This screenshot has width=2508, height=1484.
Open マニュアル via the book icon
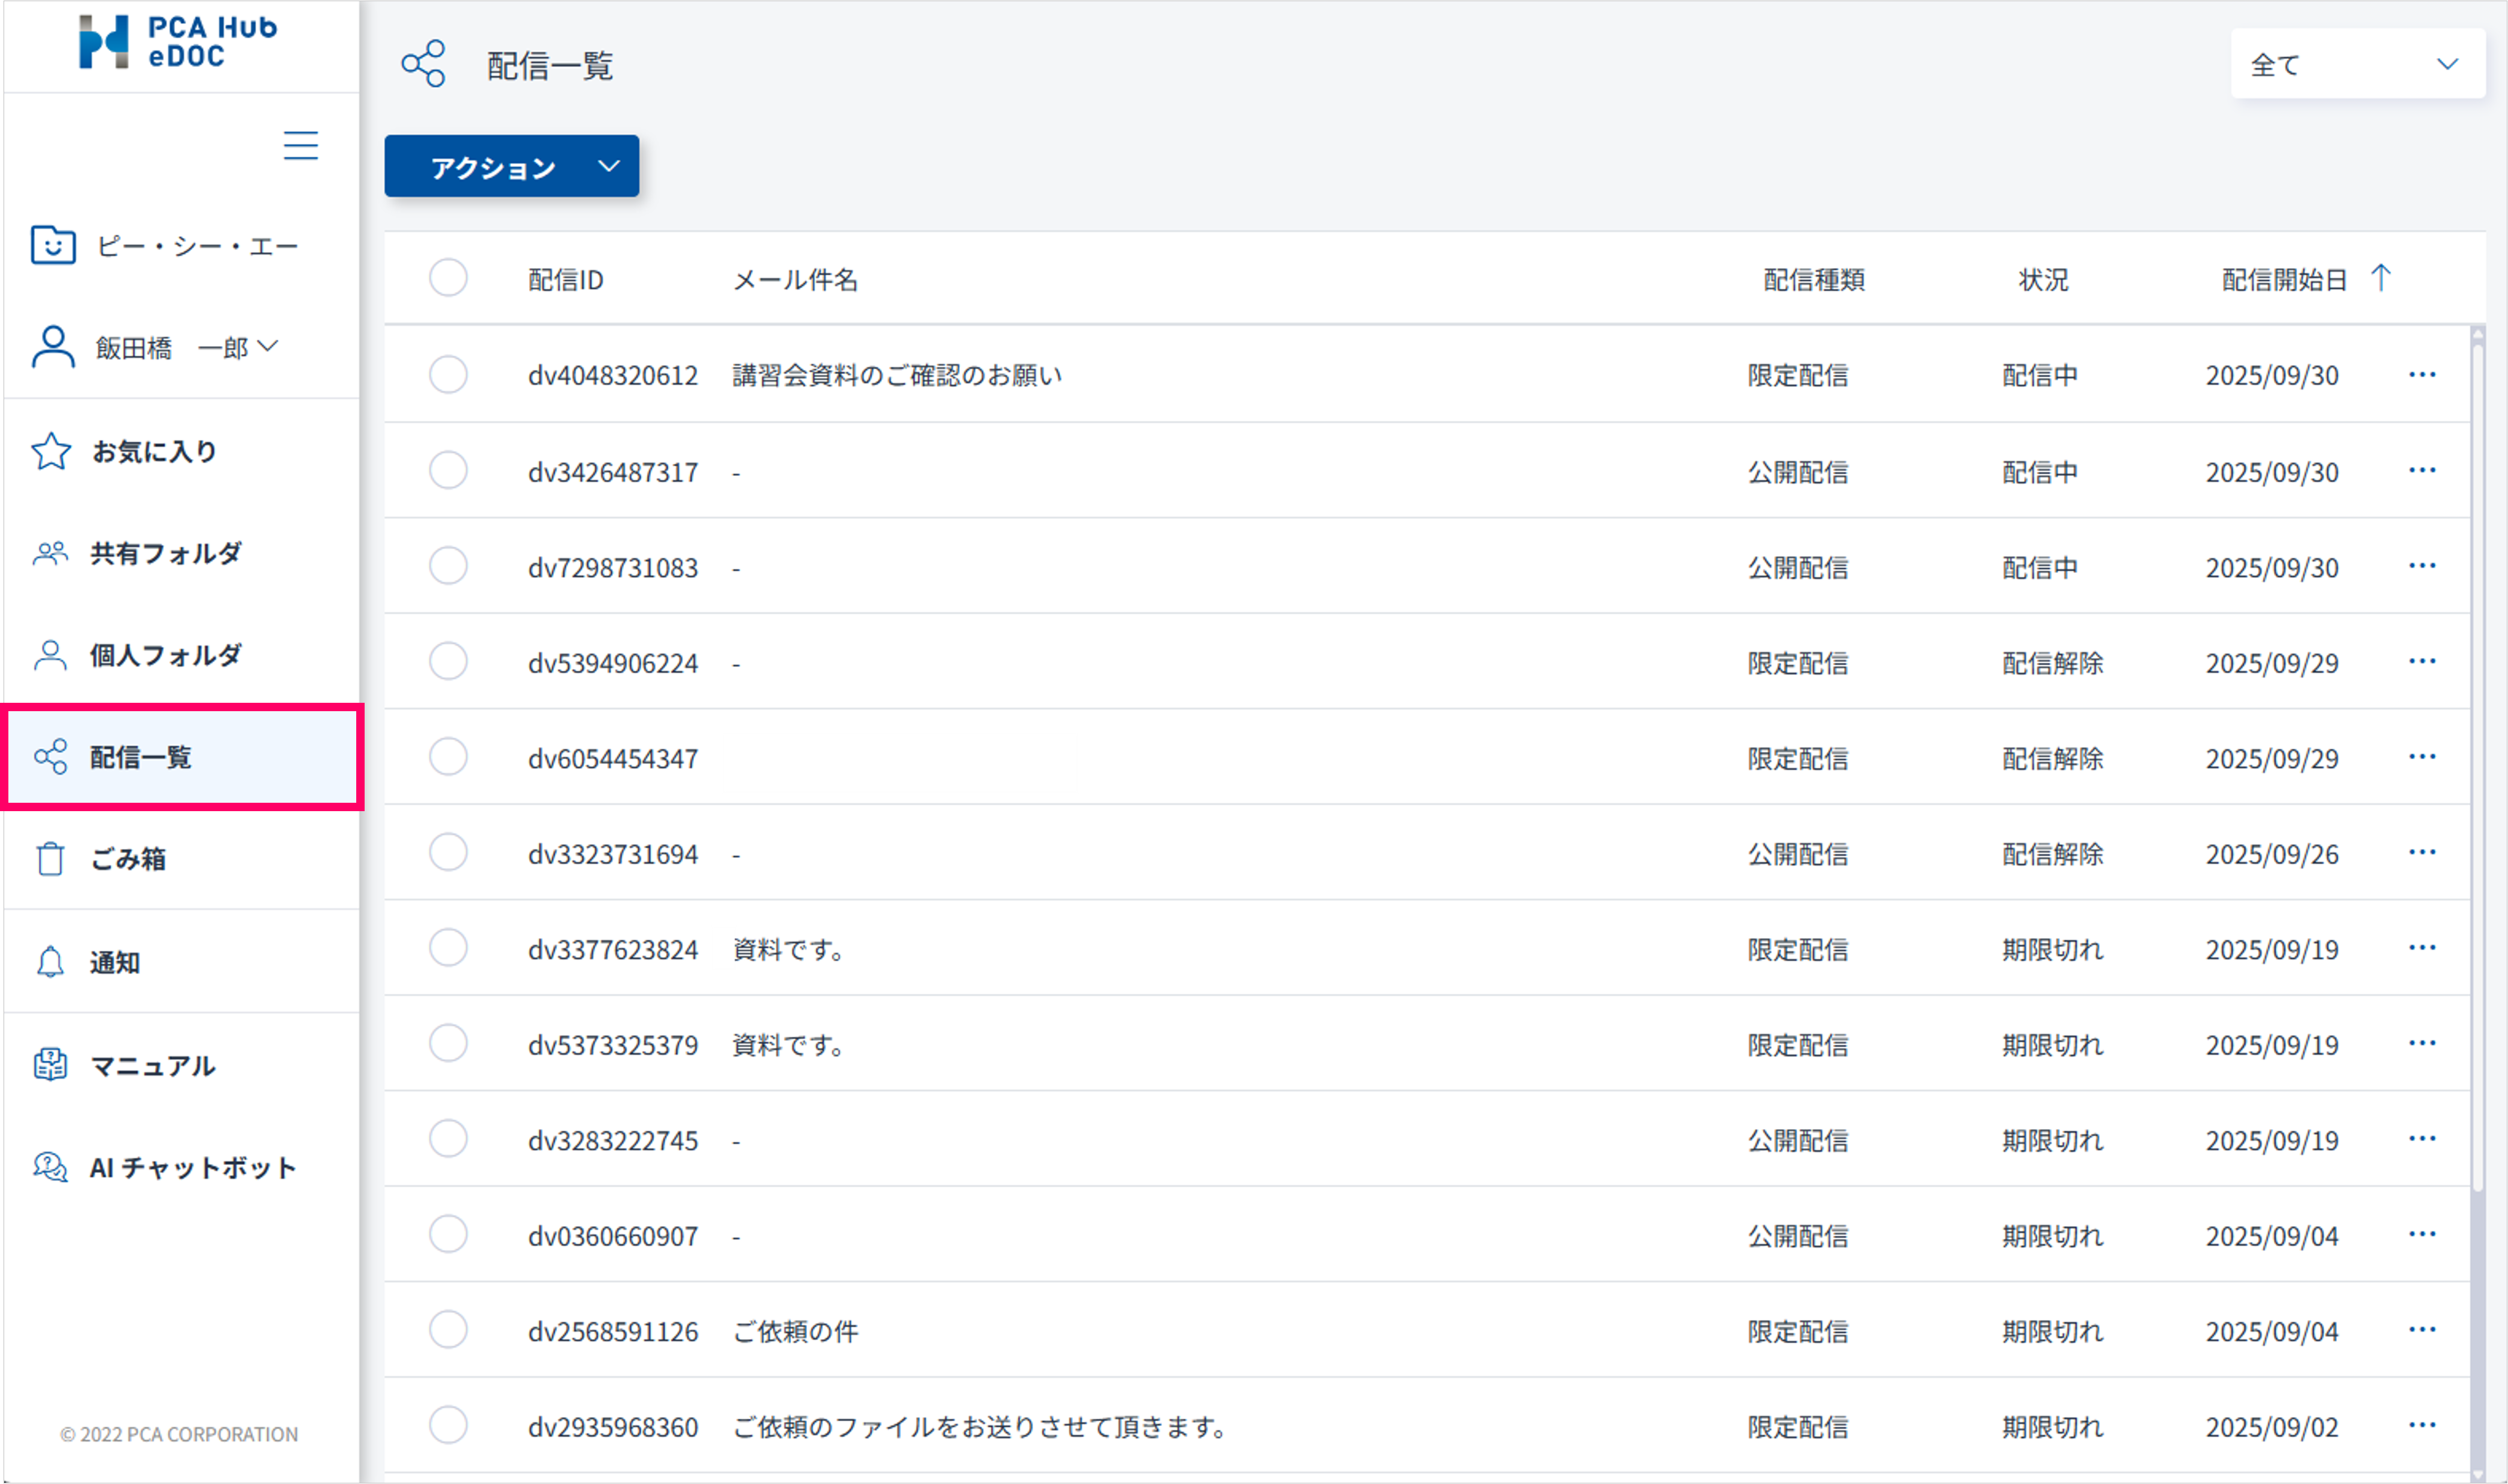coord(50,1064)
